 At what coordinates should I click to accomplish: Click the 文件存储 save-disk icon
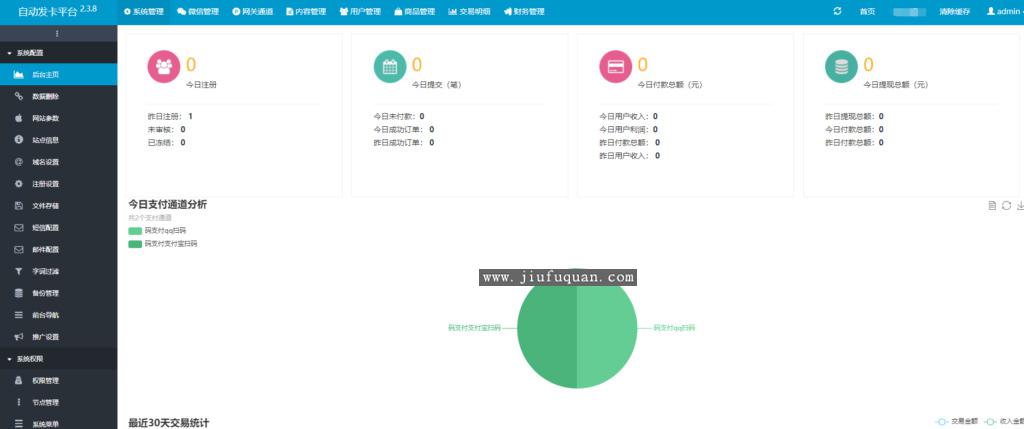tap(19, 206)
